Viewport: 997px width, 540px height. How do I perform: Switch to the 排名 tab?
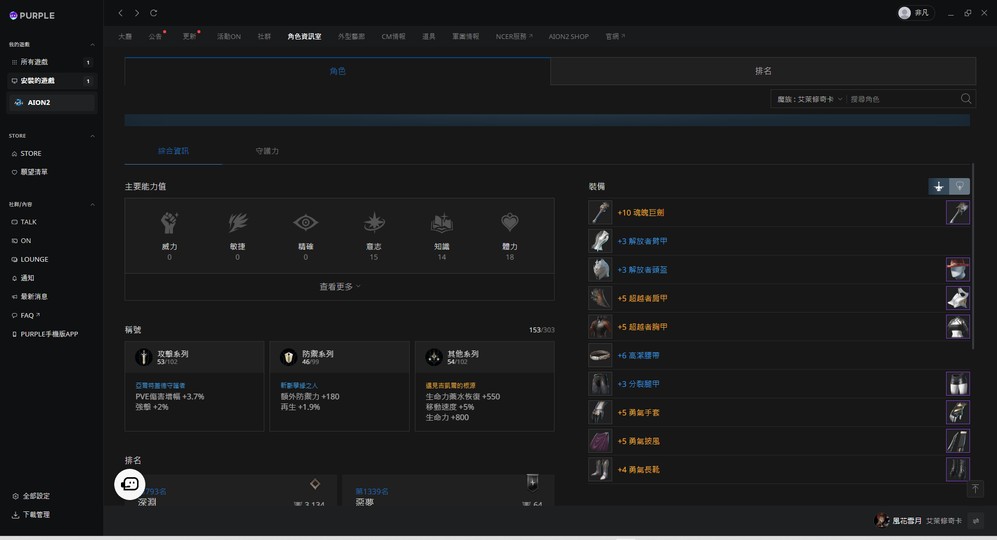point(762,71)
